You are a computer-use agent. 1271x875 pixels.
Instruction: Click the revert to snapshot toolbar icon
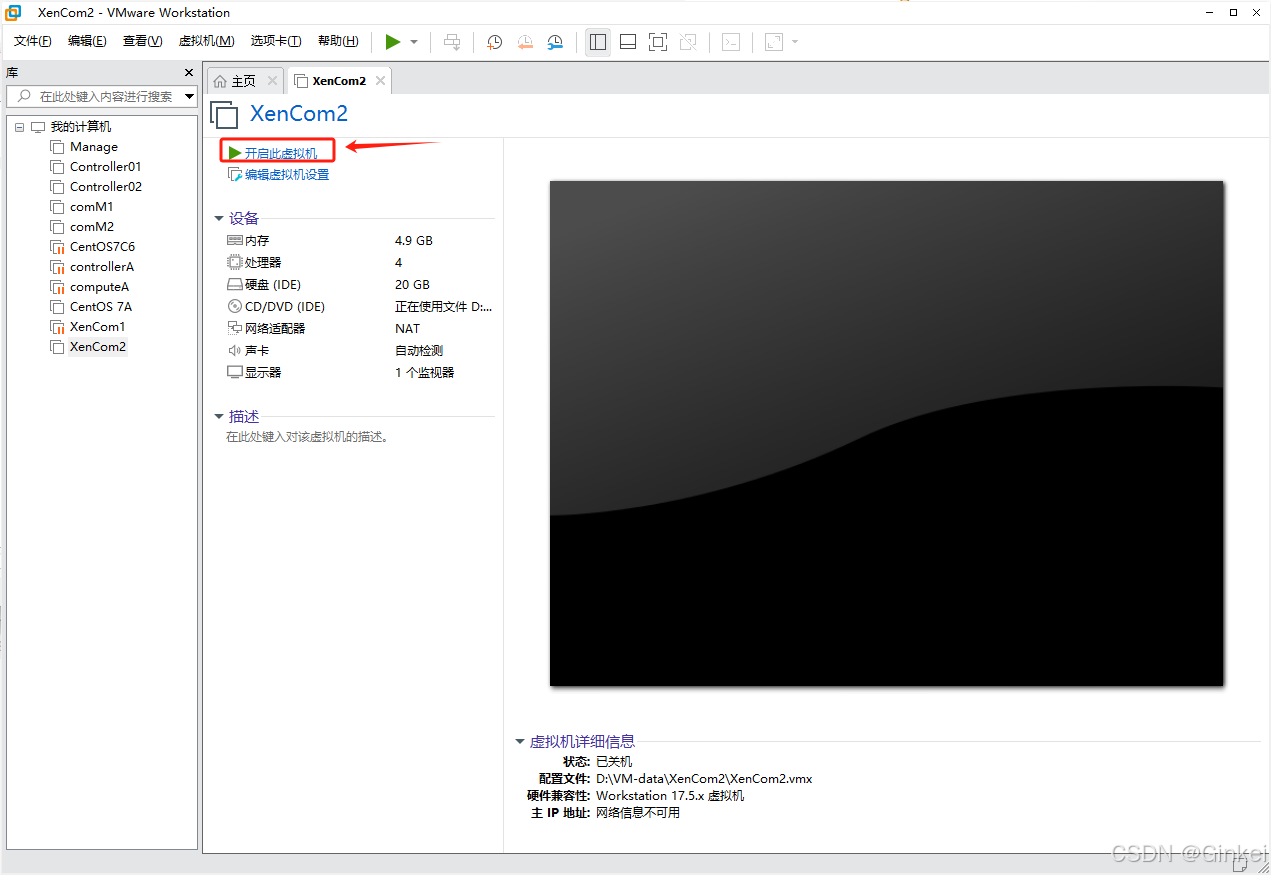point(524,42)
